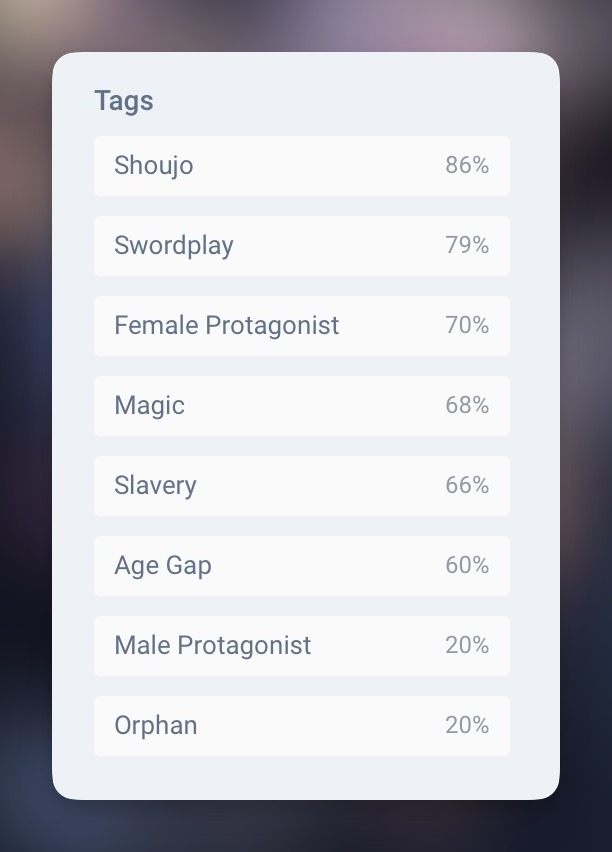Click the 60% rank beside Age Gap
The height and width of the screenshot is (852, 612).
click(x=467, y=565)
